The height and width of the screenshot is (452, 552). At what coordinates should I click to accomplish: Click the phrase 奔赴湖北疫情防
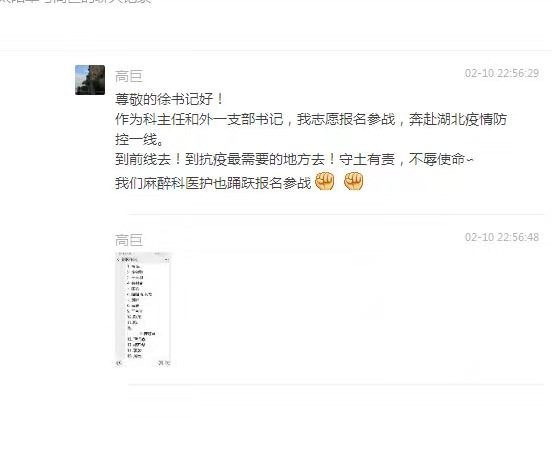point(458,119)
